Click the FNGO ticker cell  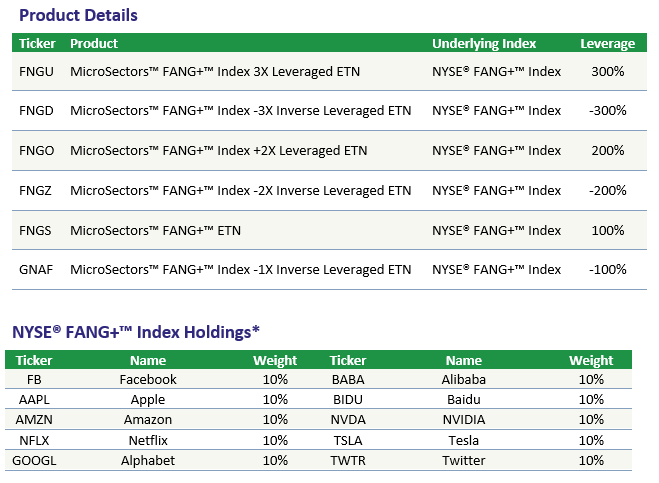pos(37,150)
